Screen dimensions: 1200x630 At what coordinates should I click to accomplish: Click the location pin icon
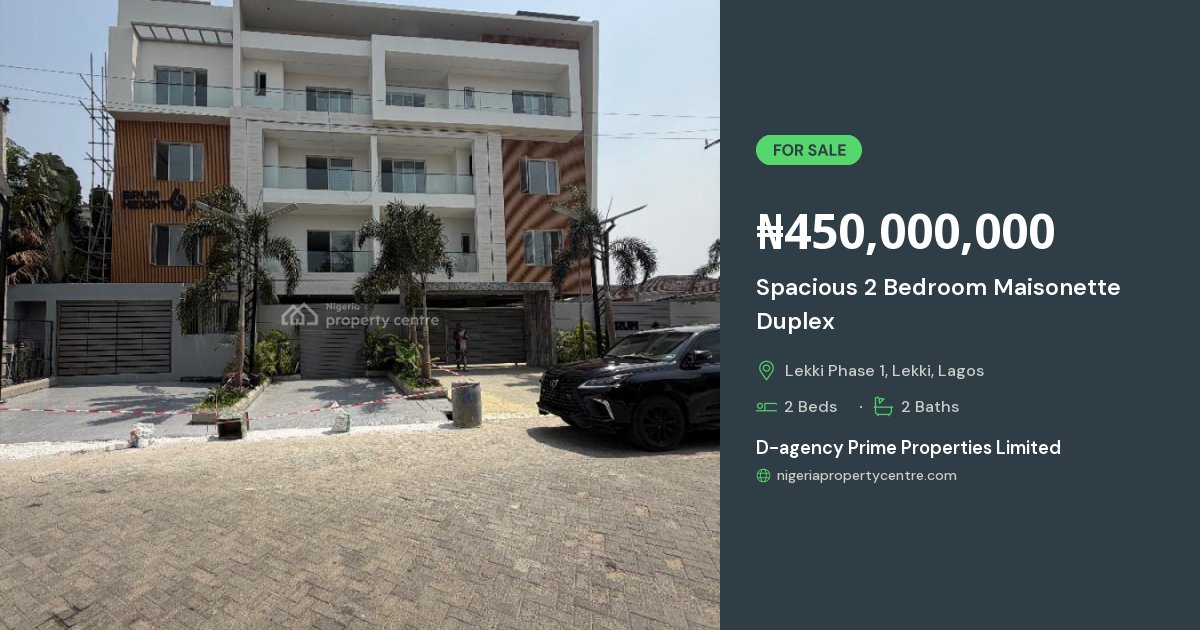766,371
